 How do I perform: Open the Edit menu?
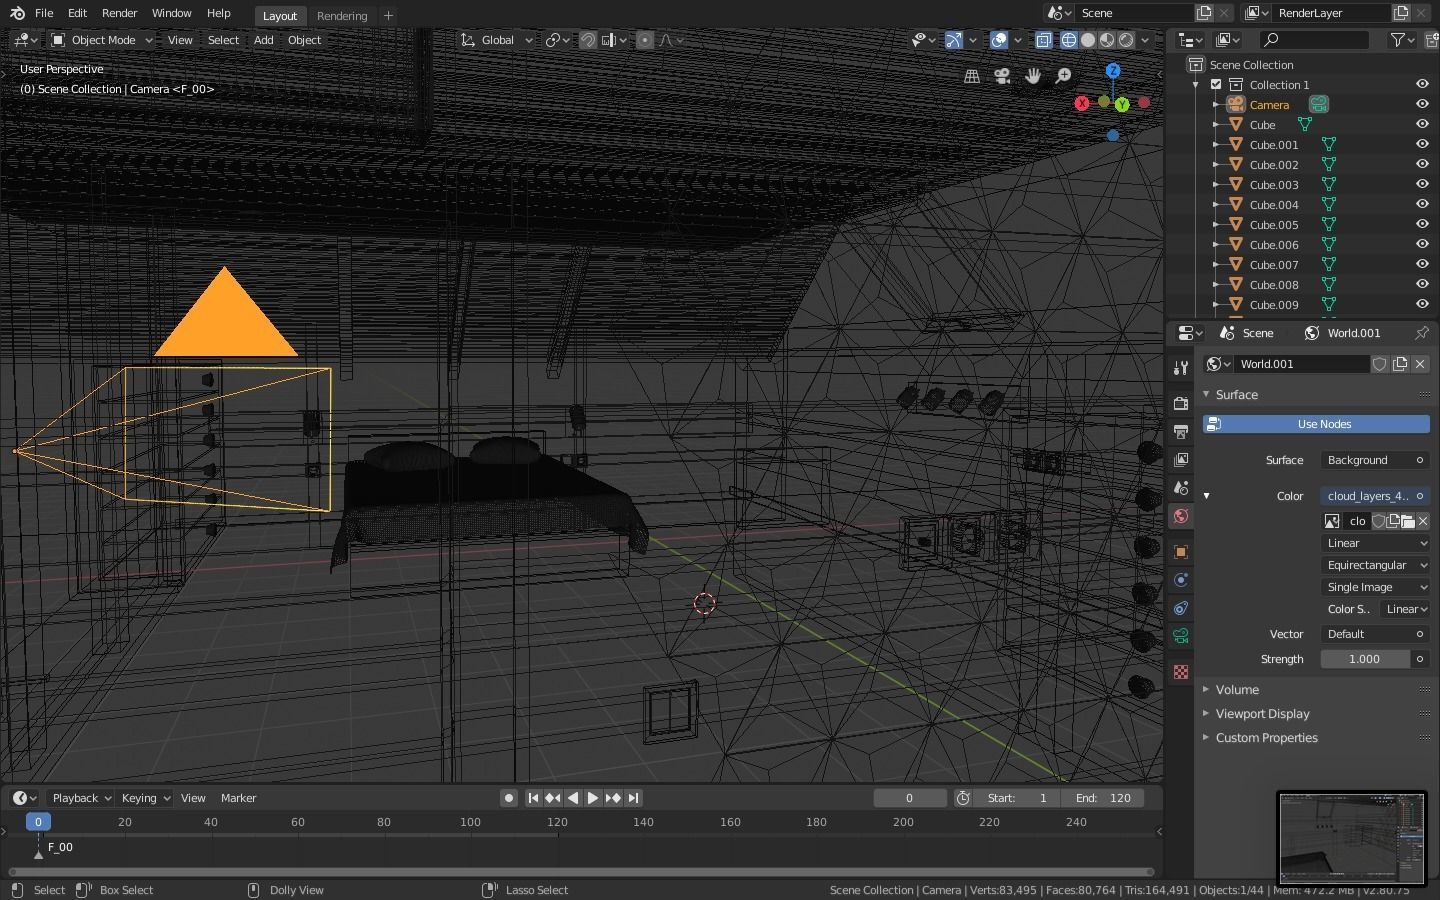(77, 13)
